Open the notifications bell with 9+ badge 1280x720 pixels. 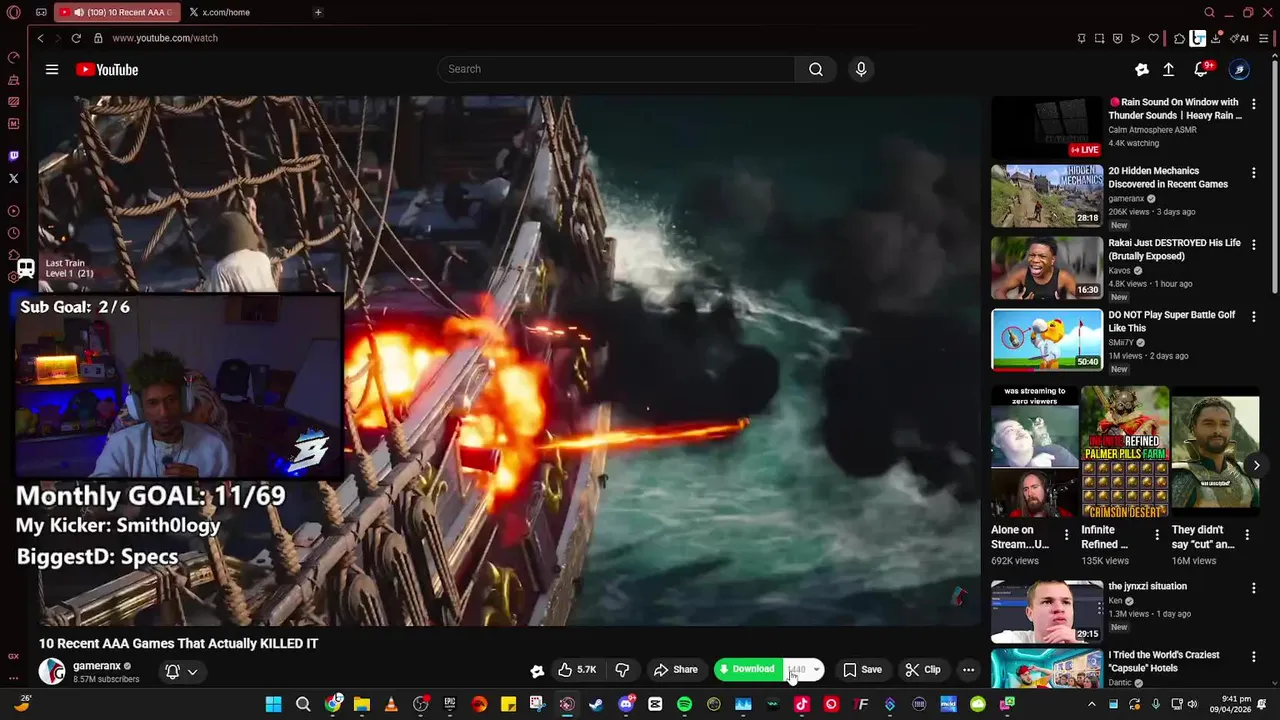tap(1201, 69)
